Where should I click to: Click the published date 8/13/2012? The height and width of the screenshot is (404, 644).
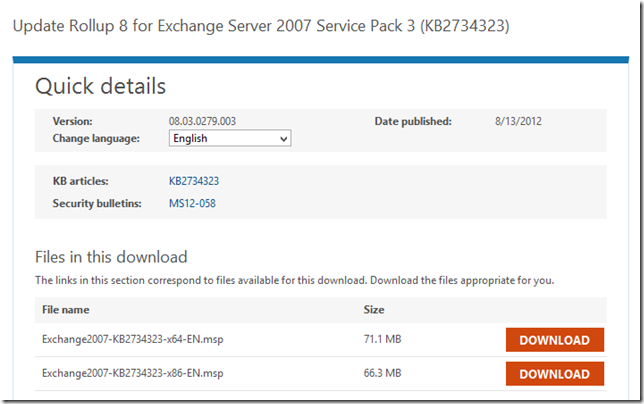(x=516, y=121)
